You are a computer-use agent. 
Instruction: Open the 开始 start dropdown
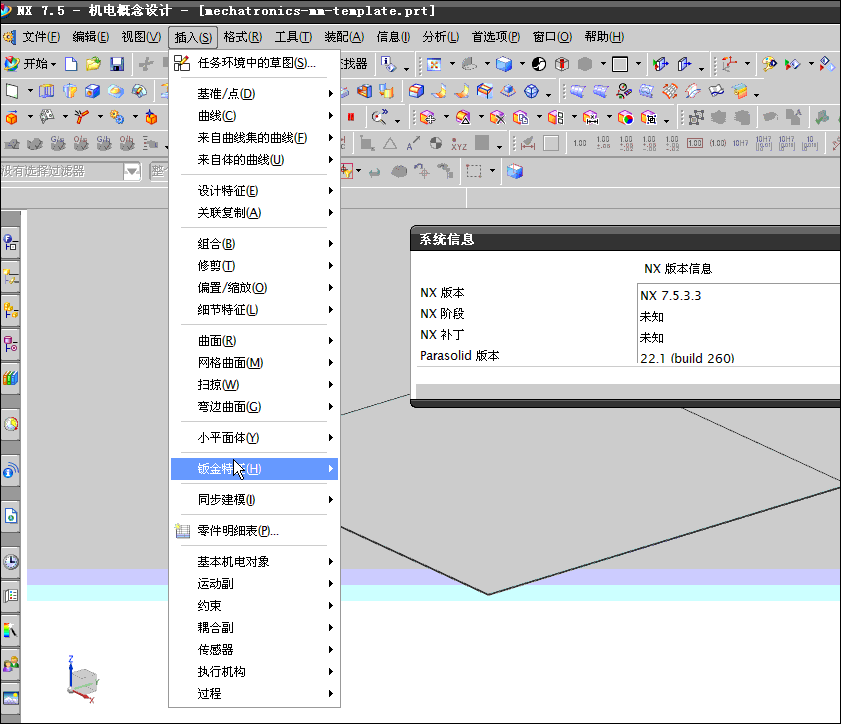pos(30,64)
